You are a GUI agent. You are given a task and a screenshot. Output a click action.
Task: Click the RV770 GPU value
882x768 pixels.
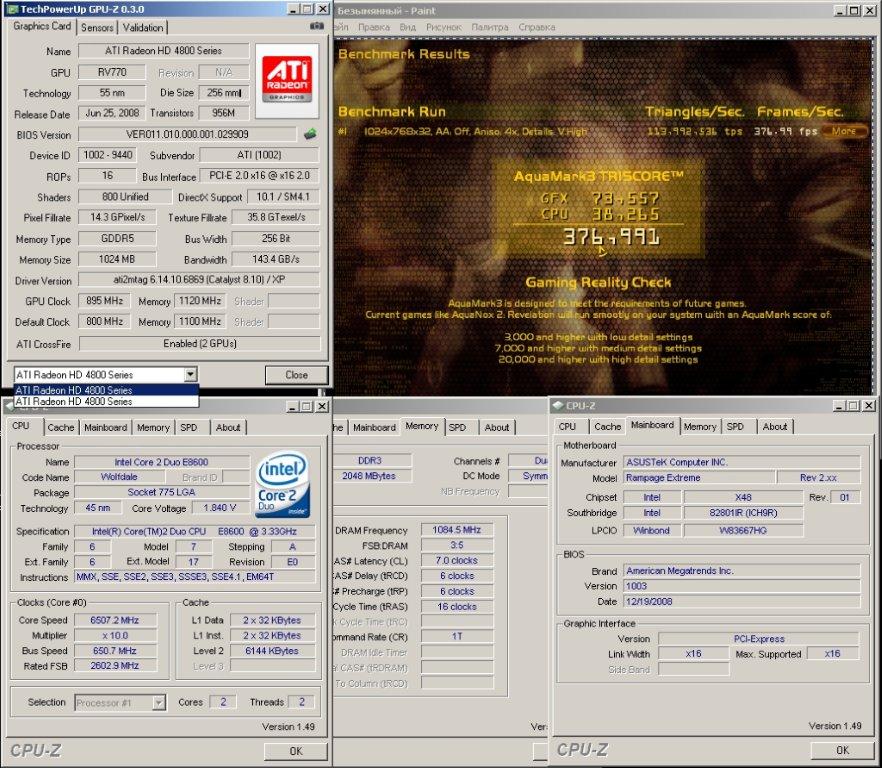(112, 72)
